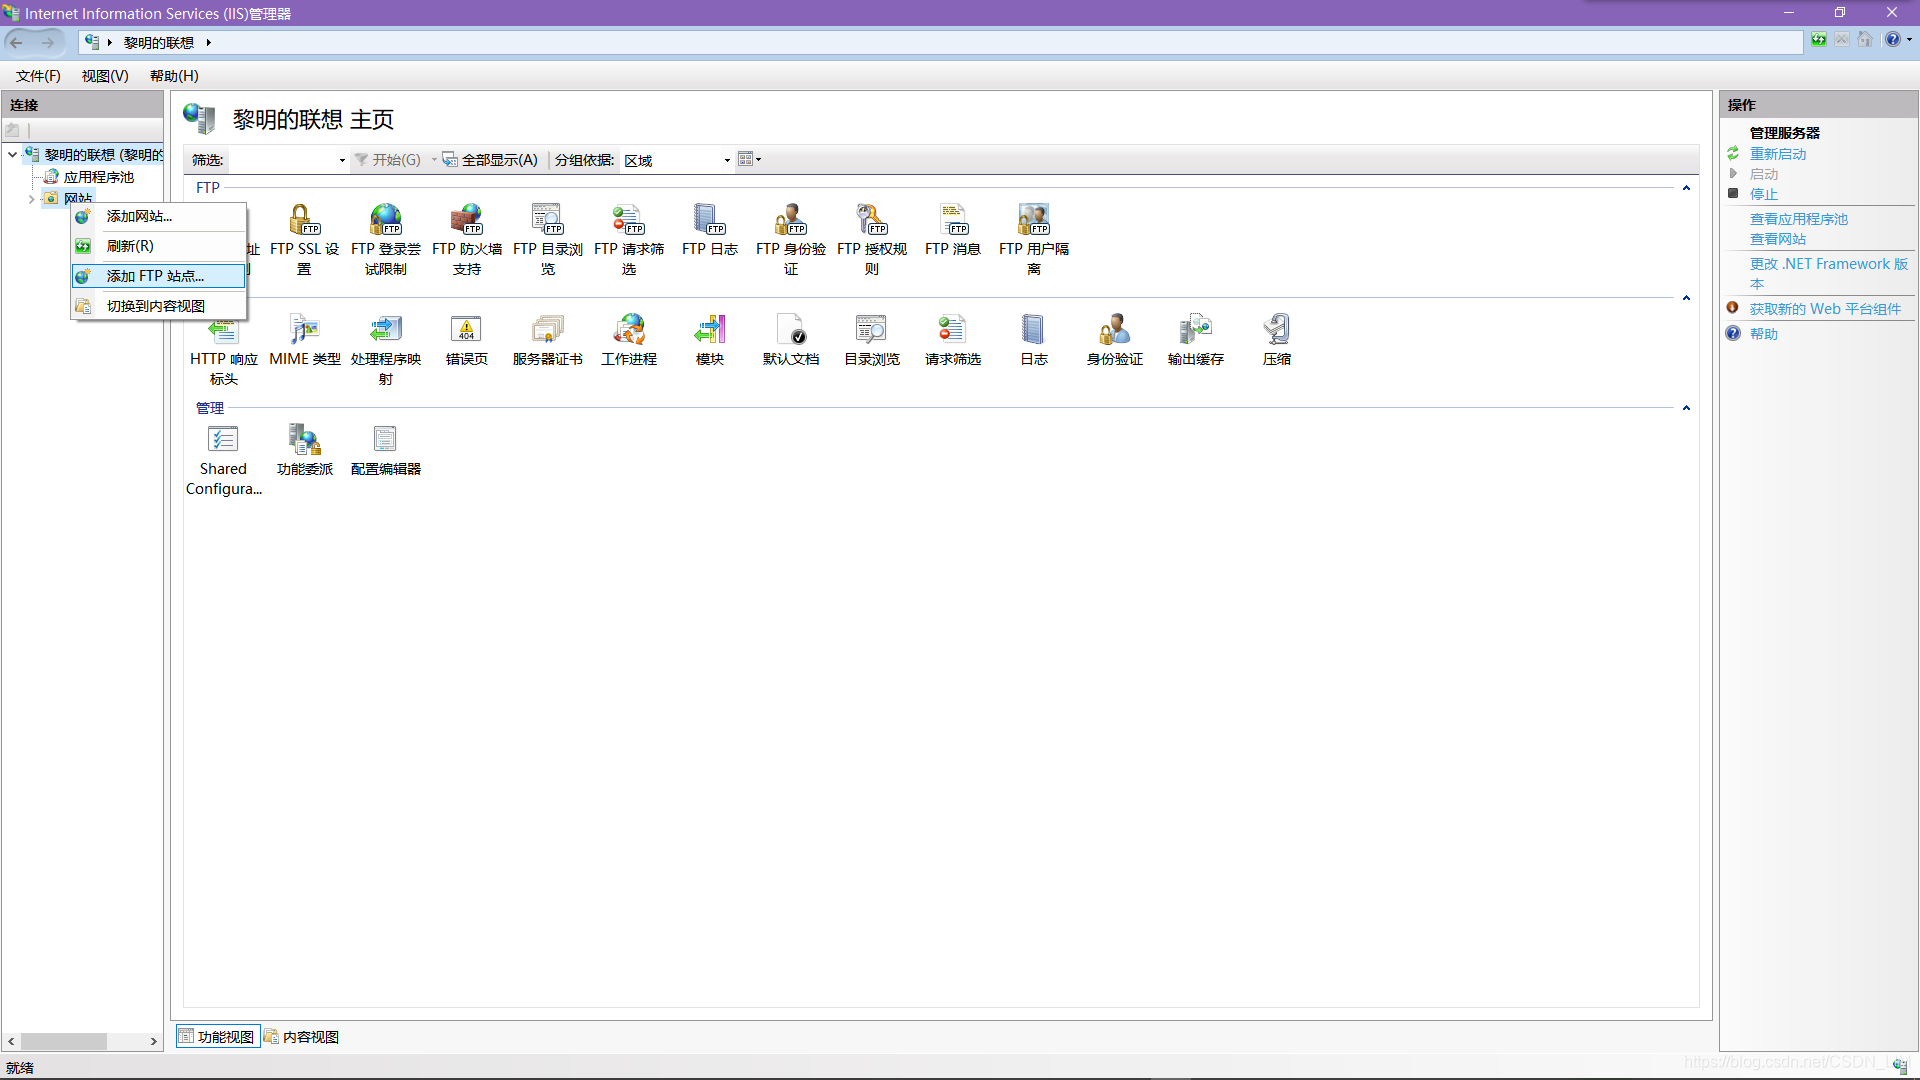Open the 分组依据 区域 dropdown

(676, 160)
